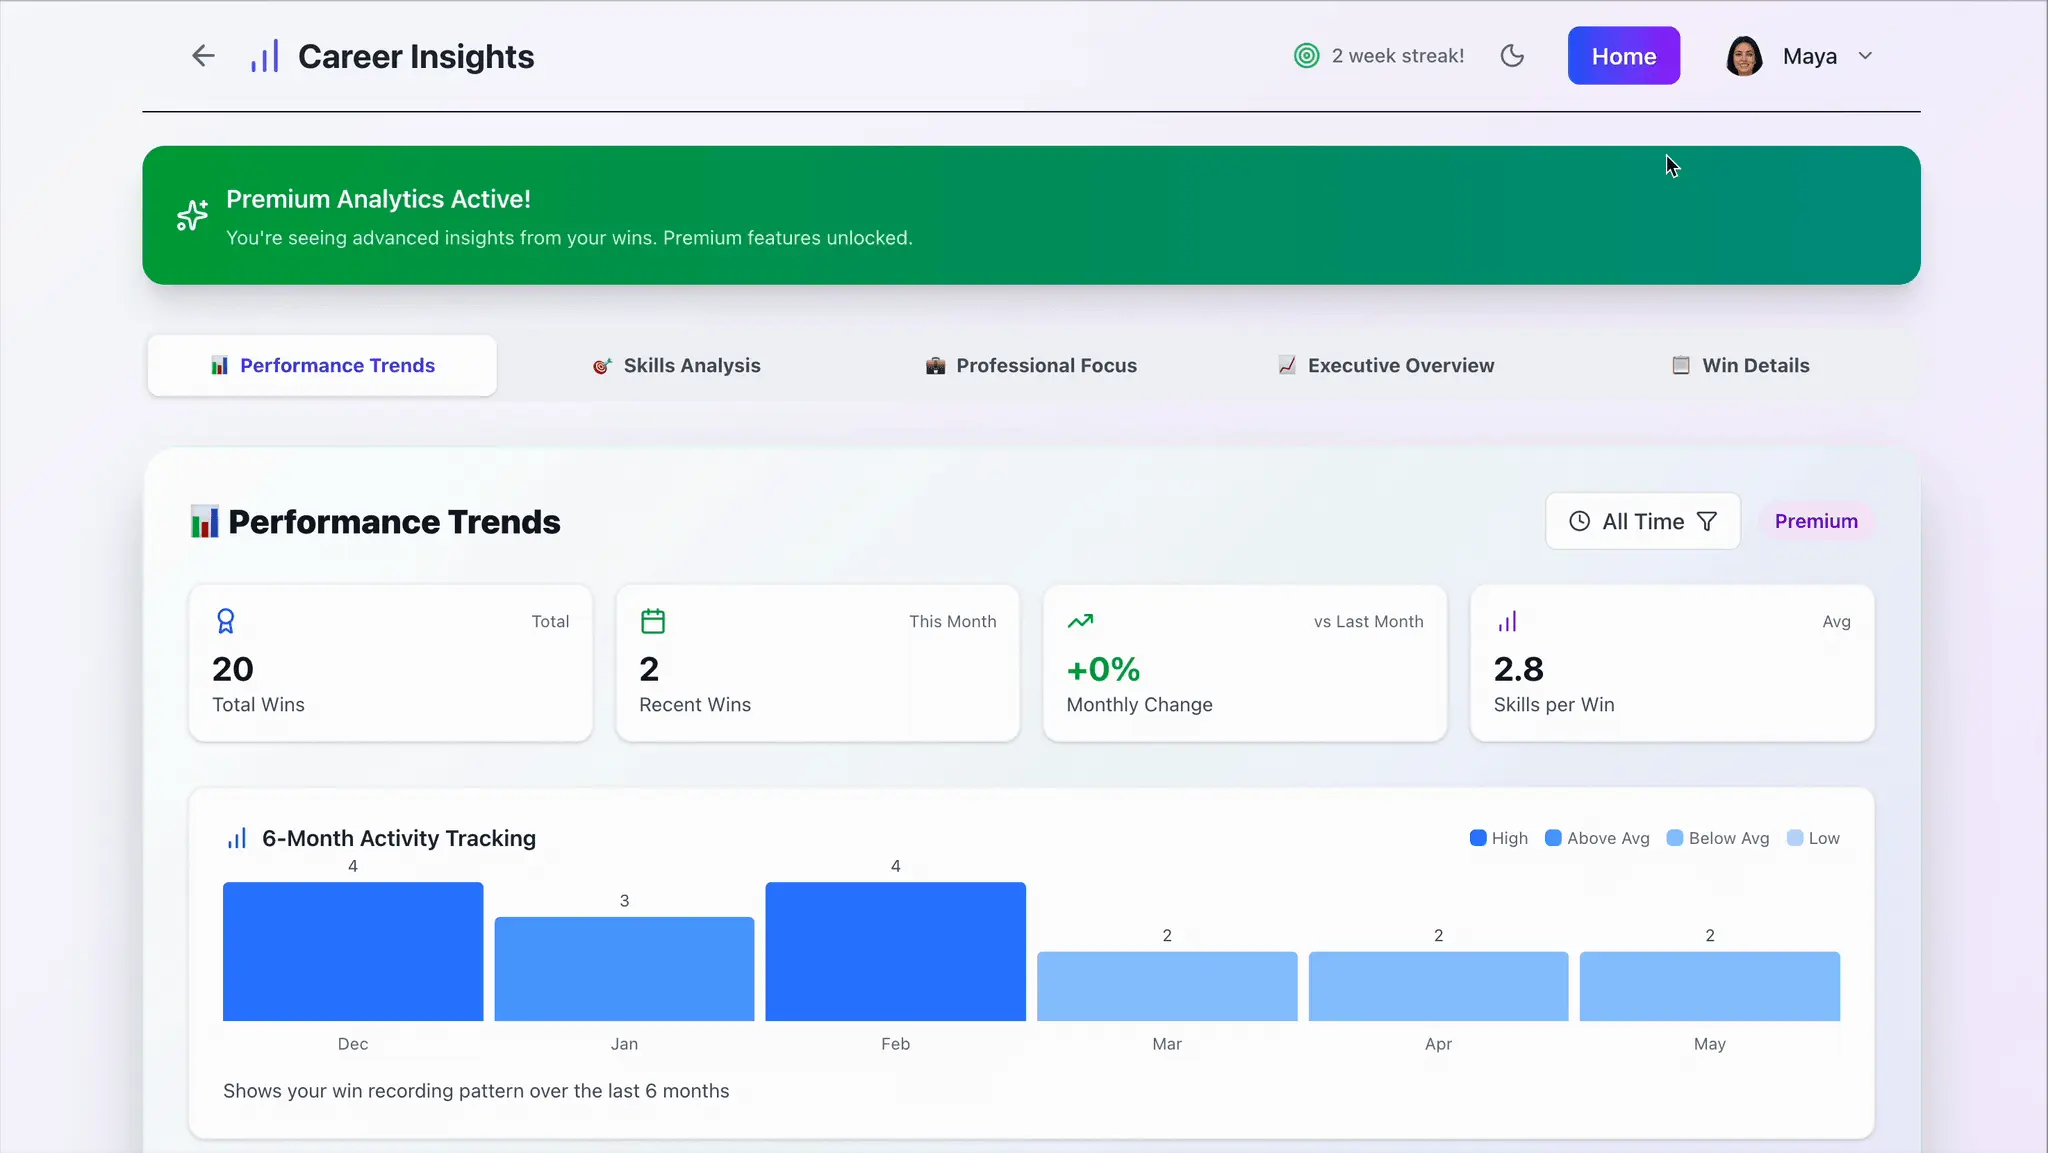
Task: Select the Apr activity bar
Action: coord(1438,986)
